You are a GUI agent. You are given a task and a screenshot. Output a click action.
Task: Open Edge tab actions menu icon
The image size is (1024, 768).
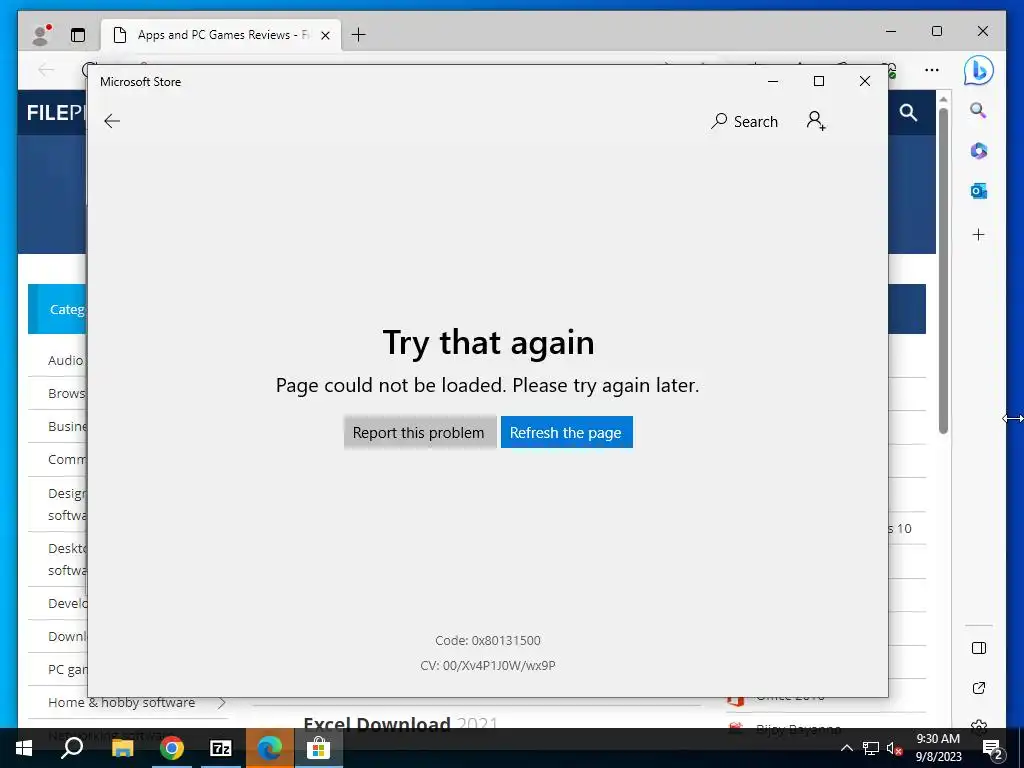pyautogui.click(x=78, y=35)
